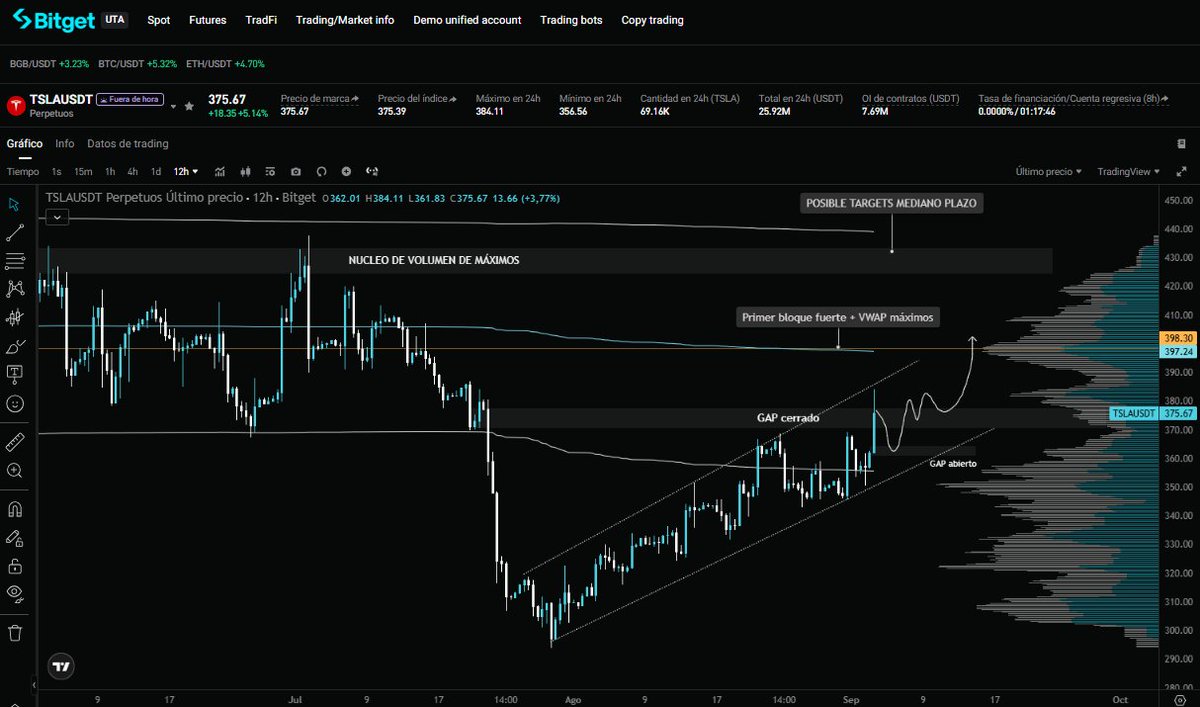The image size is (1200, 707).
Task: Open the emoji icons tool
Action: tap(15, 404)
